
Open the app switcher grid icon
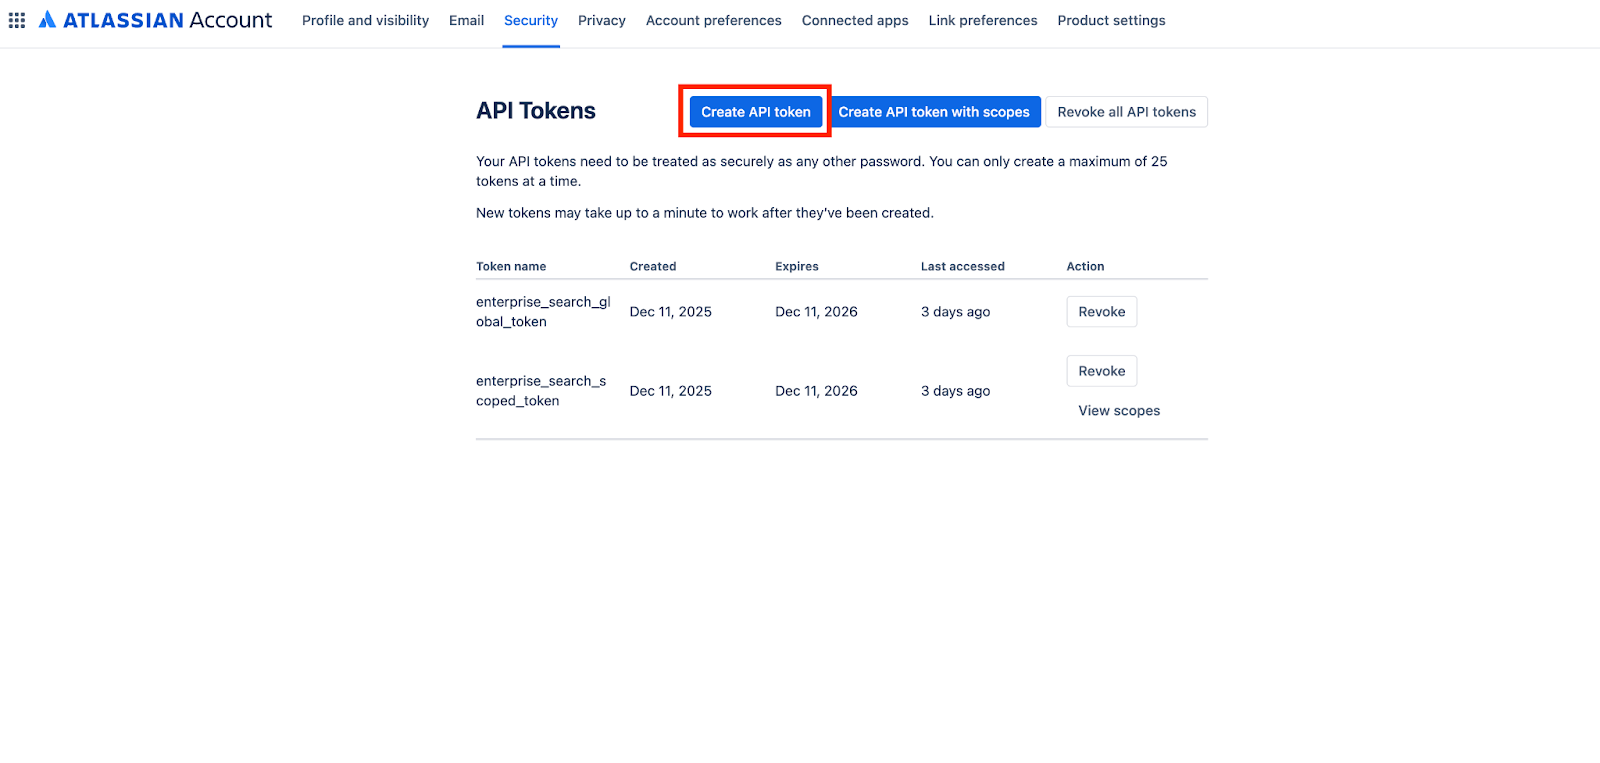pyautogui.click(x=17, y=20)
